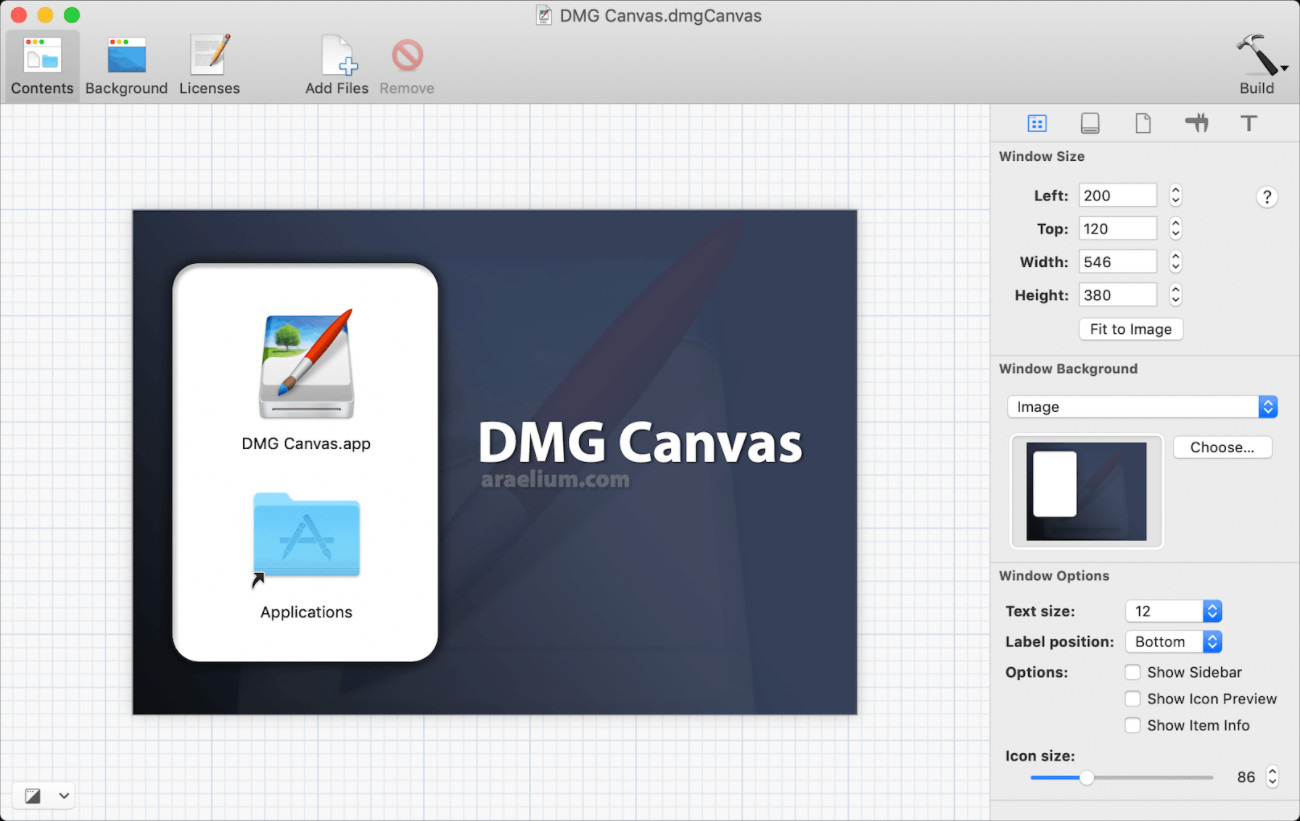This screenshot has width=1300, height=821.
Task: Click the DMG Canvas.app label
Action: click(306, 443)
